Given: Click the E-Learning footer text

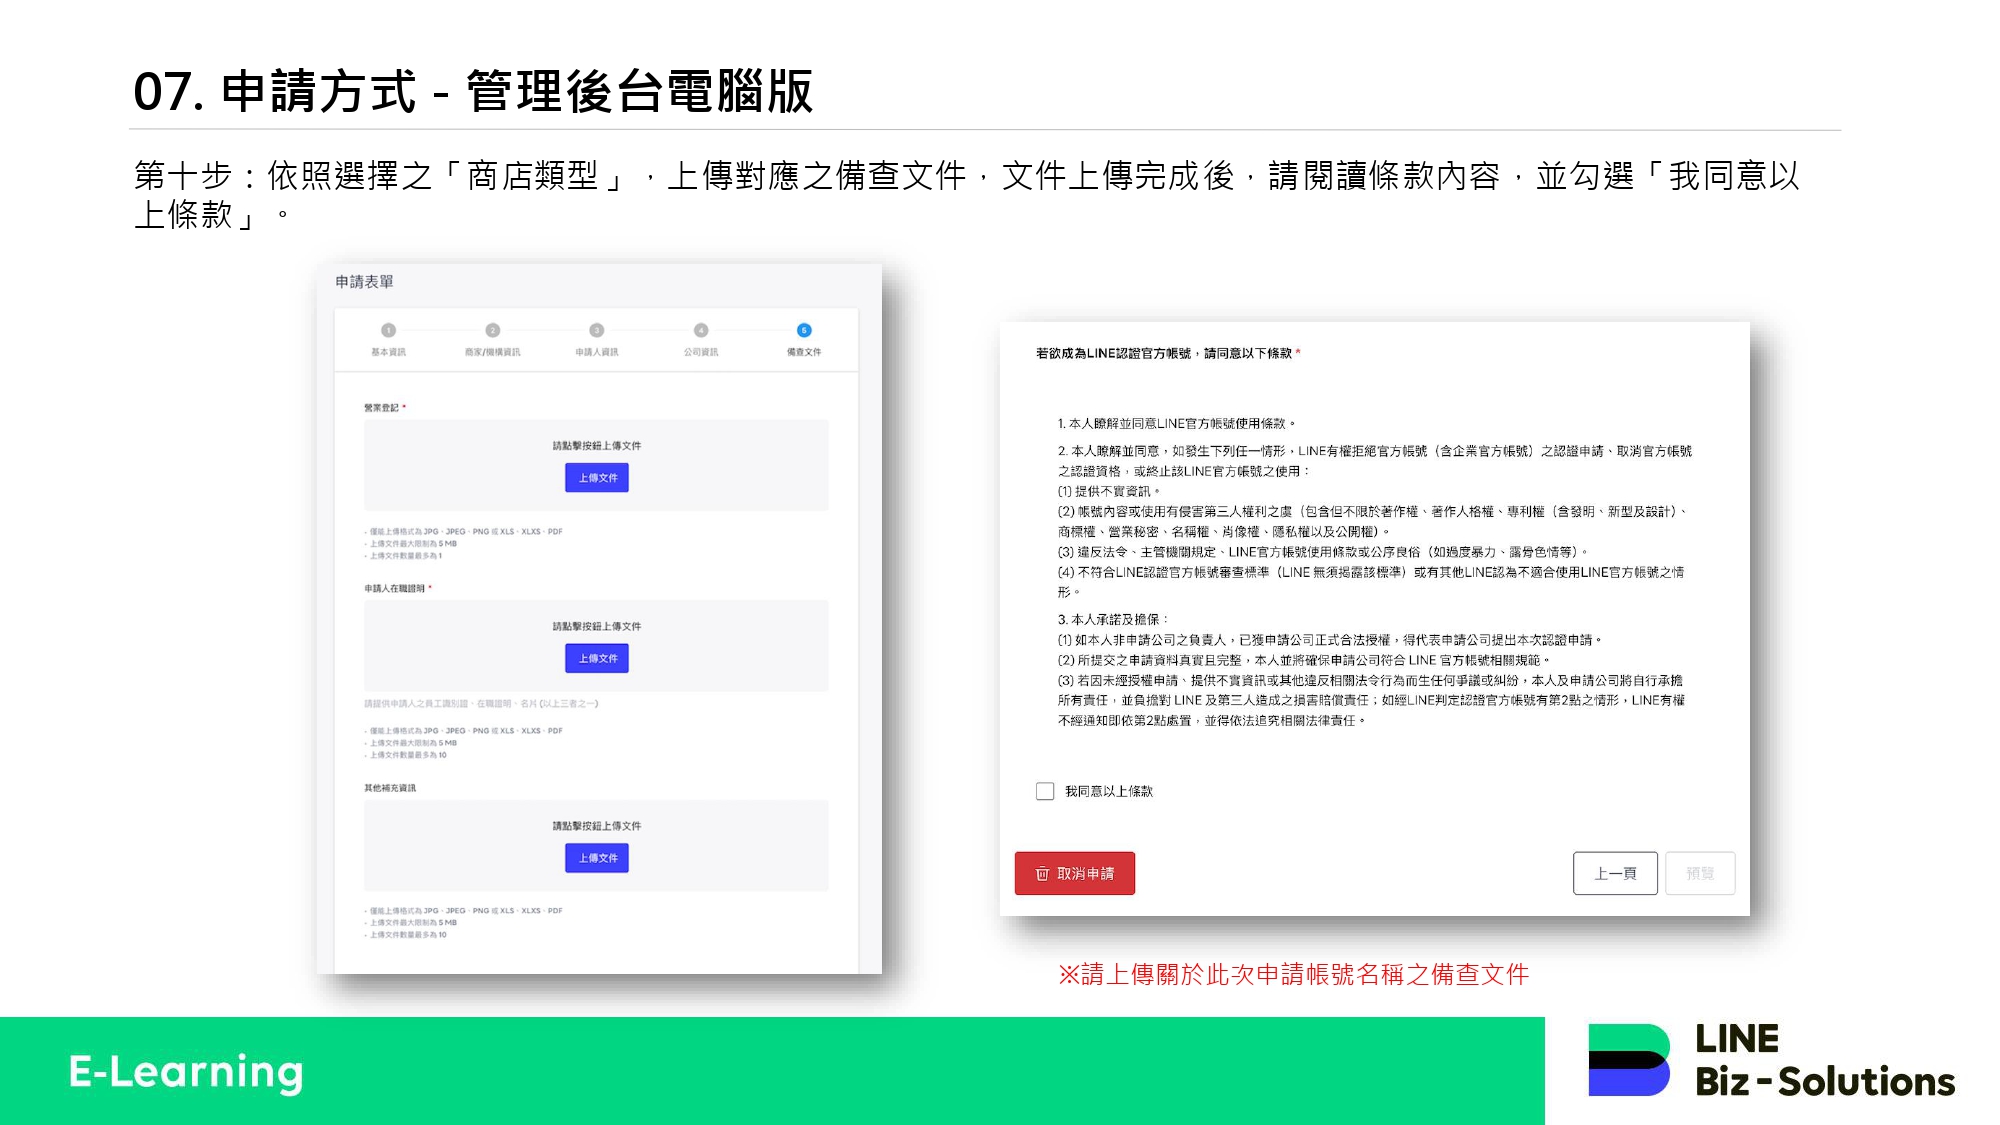Looking at the screenshot, I should click(186, 1071).
